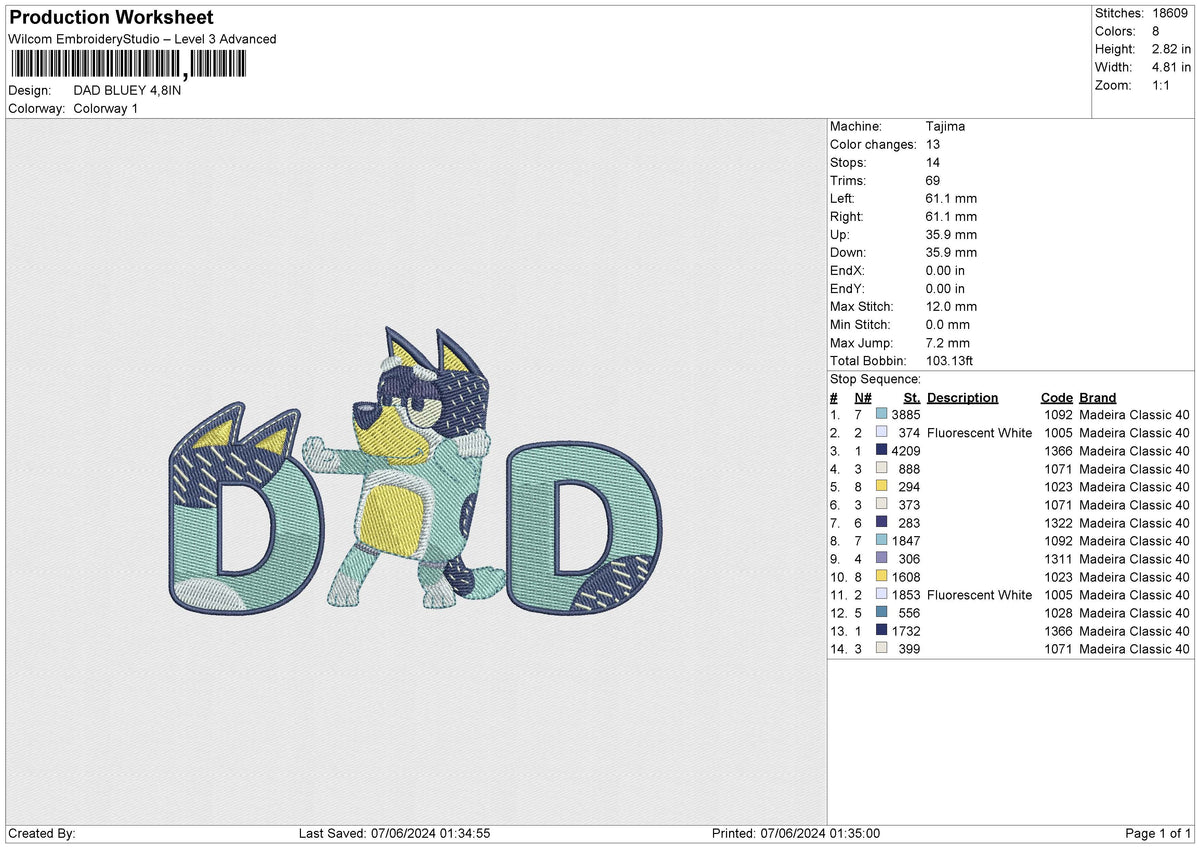
Task: Select the right letter D of the embroidery
Action: [x=586, y=528]
